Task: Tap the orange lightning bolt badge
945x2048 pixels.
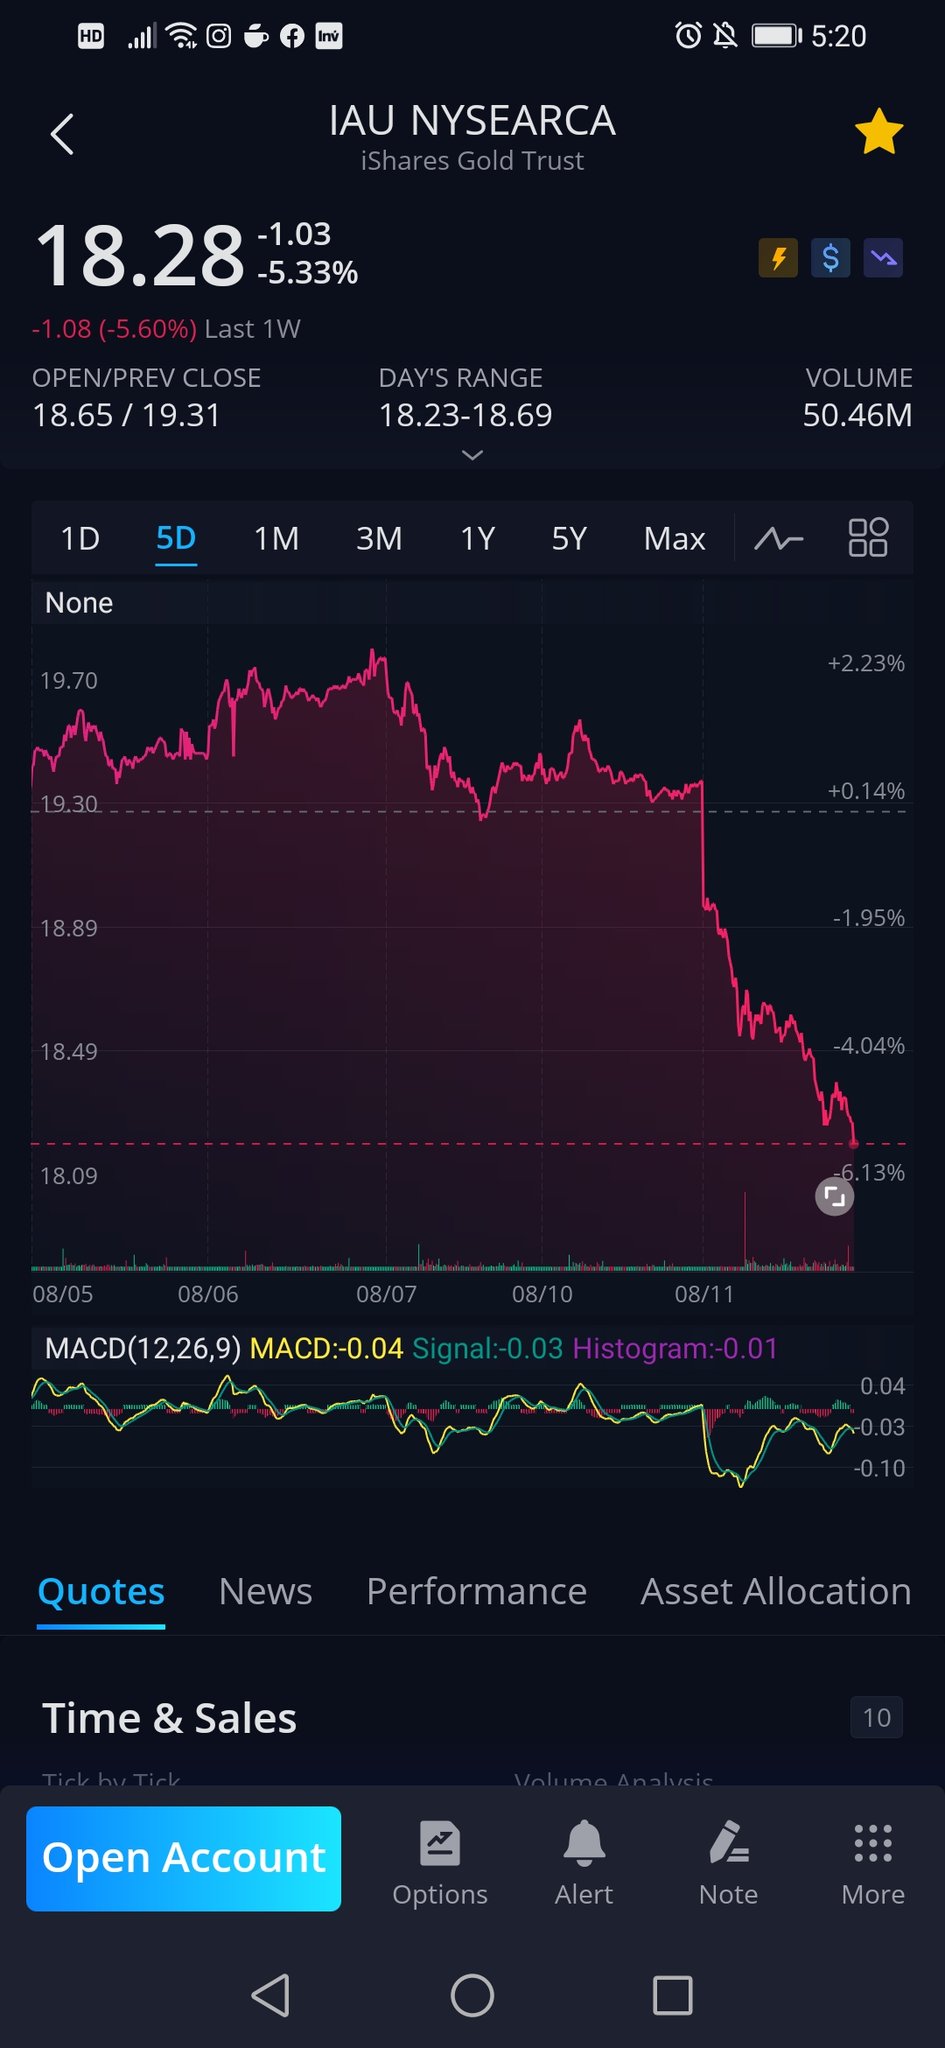Action: click(778, 258)
